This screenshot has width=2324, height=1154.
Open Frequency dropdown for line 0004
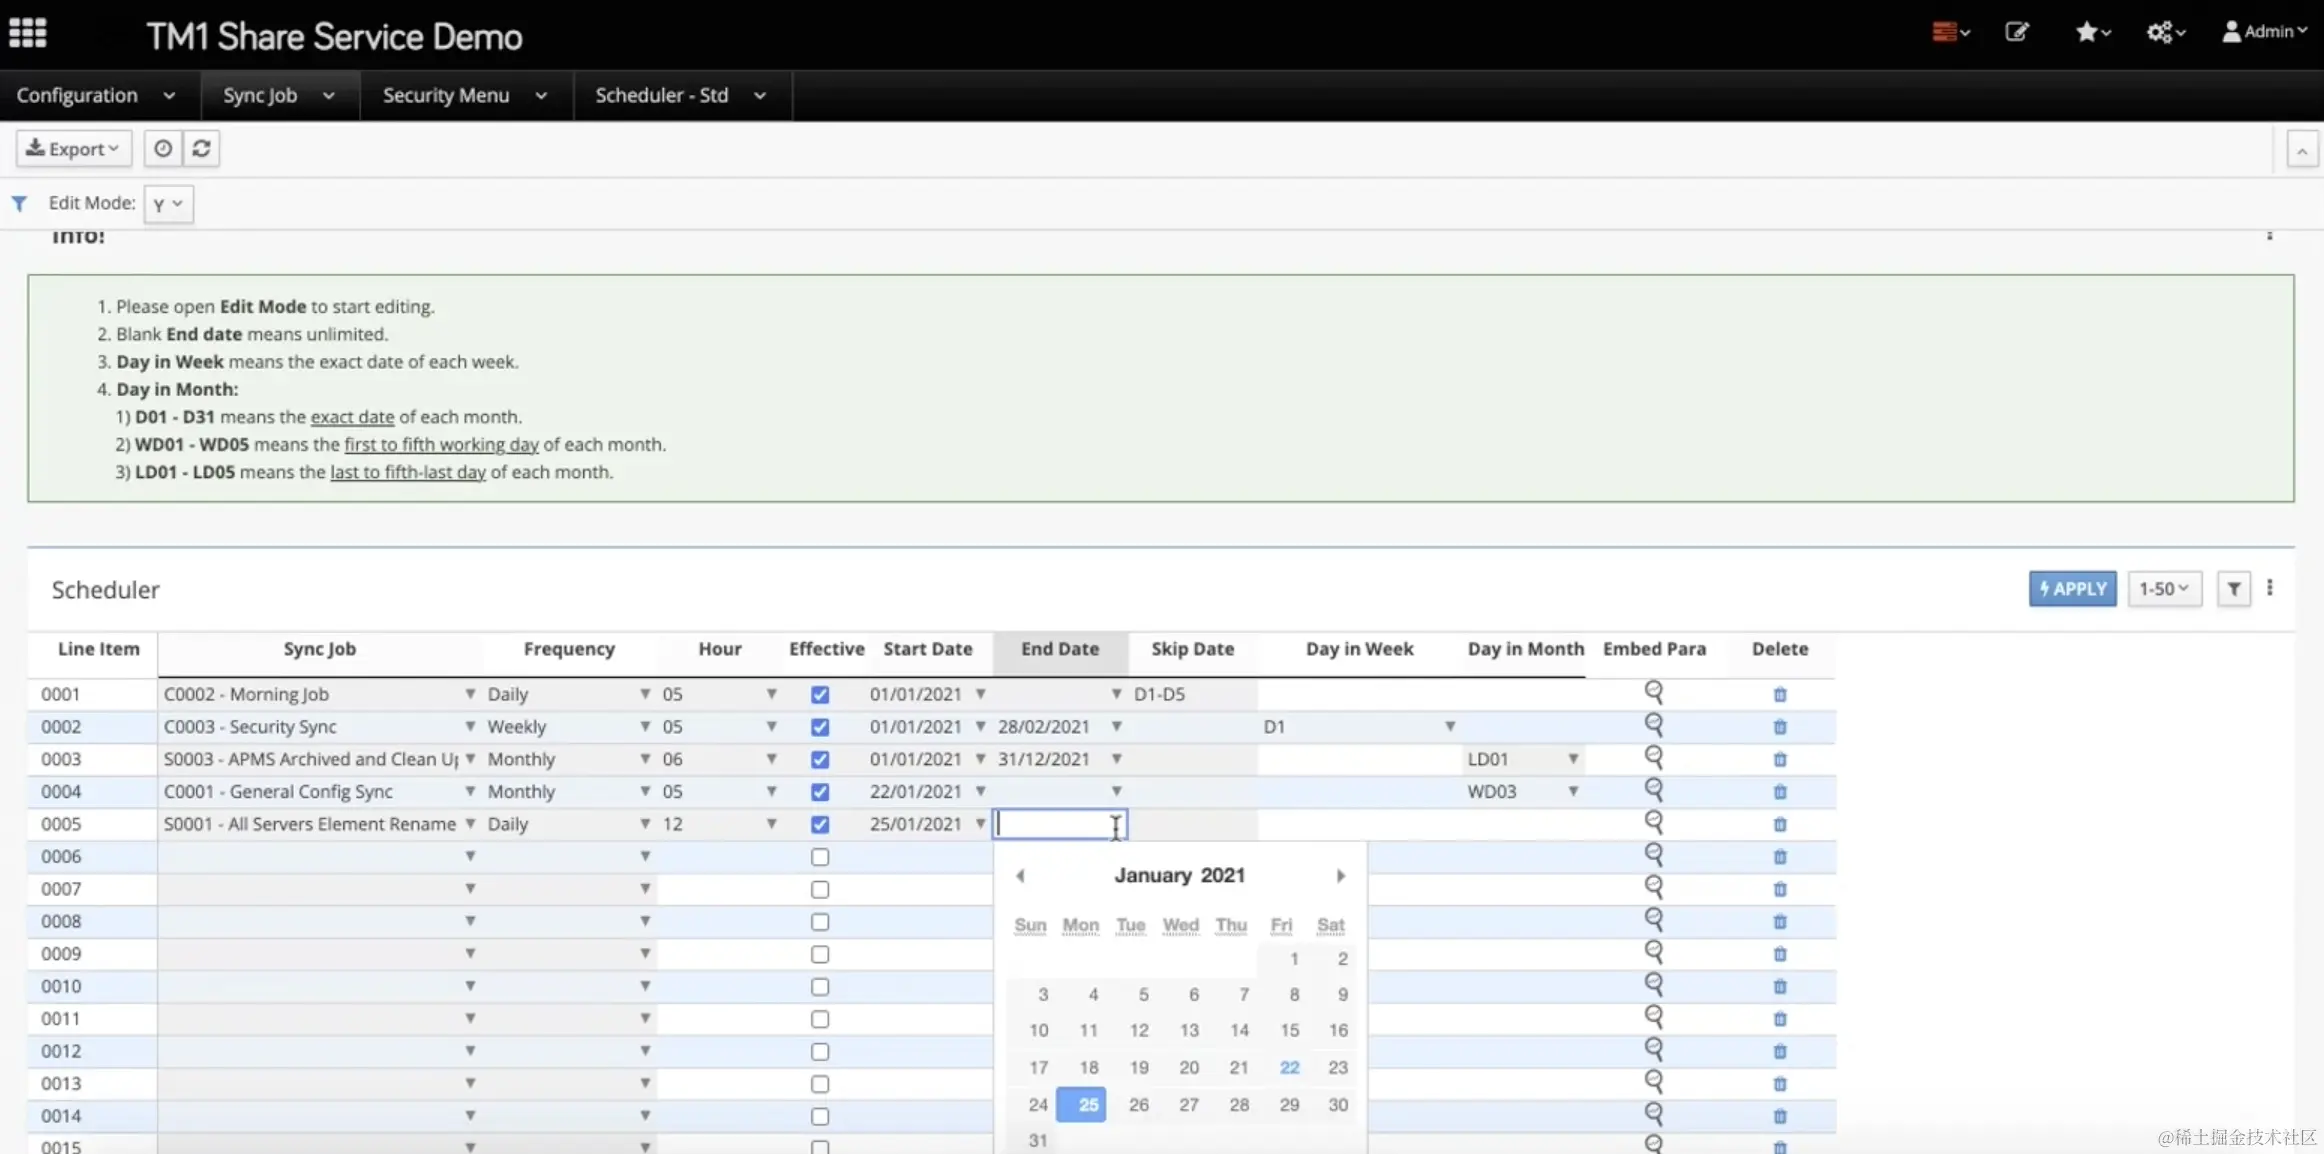click(645, 791)
